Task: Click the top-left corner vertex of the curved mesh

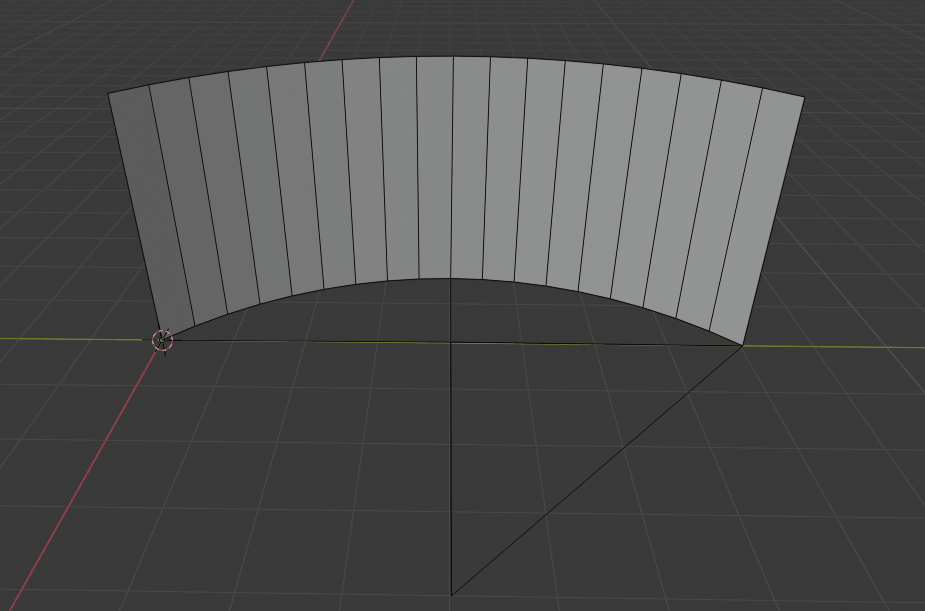Action: (109, 94)
